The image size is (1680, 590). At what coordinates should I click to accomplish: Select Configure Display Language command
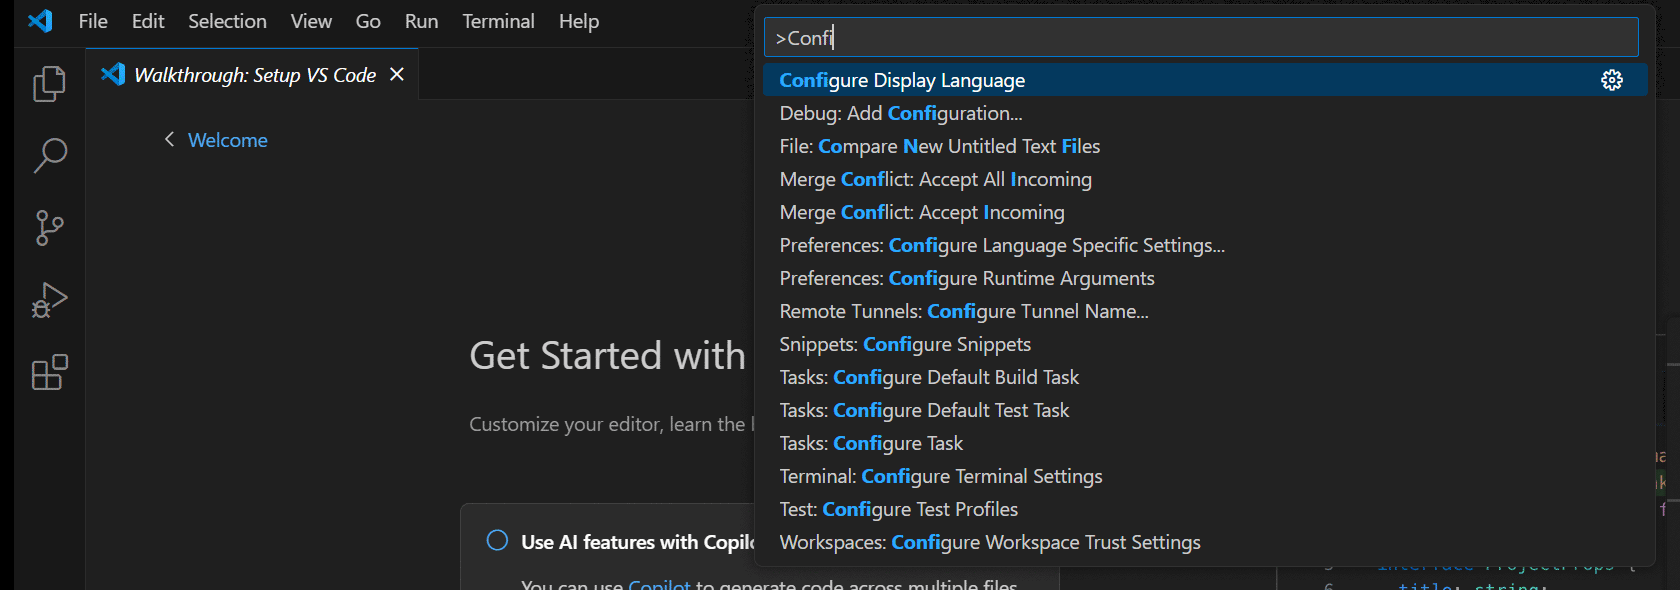coord(902,80)
